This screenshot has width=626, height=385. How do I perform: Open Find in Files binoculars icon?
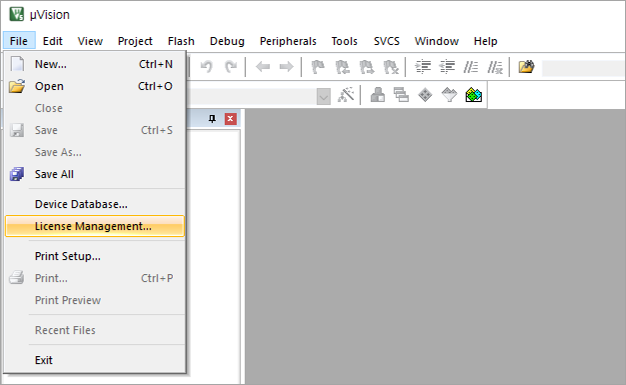(x=526, y=67)
